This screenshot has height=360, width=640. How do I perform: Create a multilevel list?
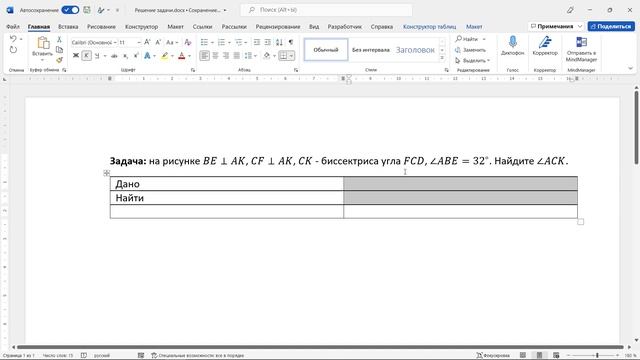click(238, 42)
